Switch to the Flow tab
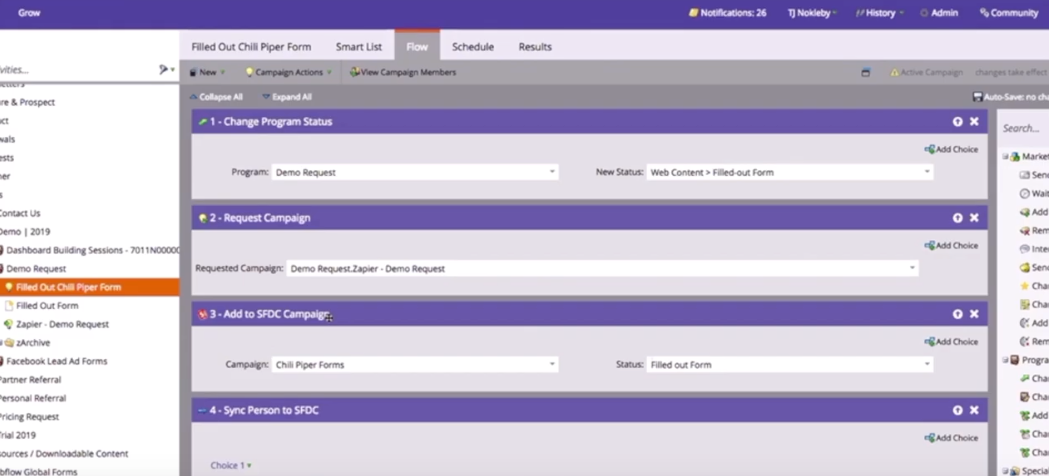Image resolution: width=1049 pixels, height=476 pixels. tap(417, 47)
